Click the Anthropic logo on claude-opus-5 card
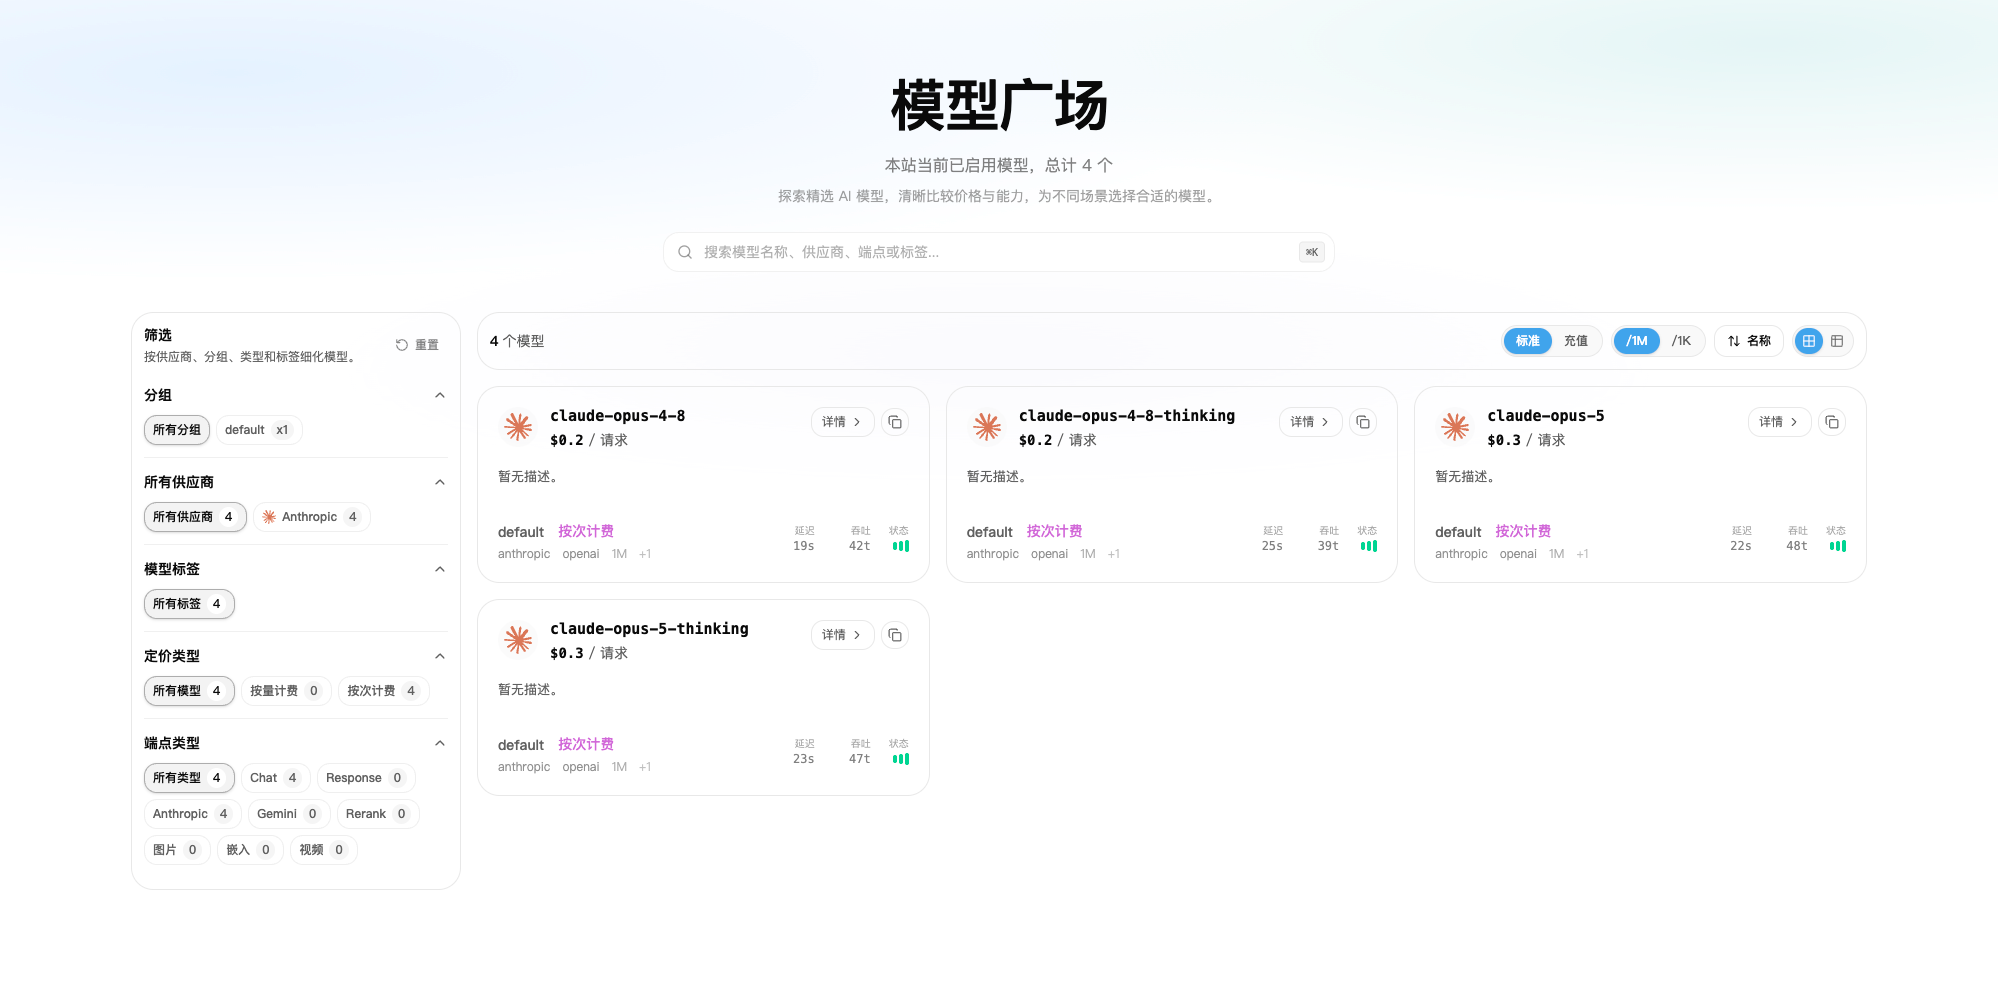 (x=1455, y=427)
